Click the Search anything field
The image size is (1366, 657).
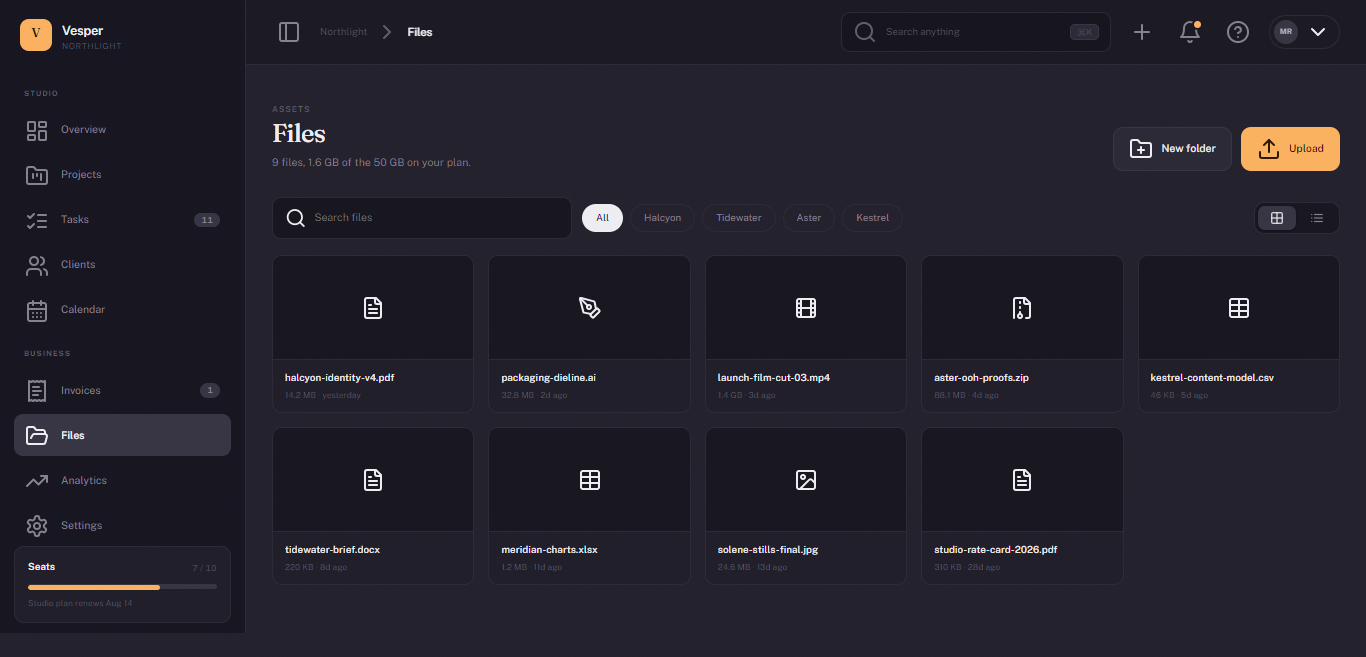(x=976, y=32)
